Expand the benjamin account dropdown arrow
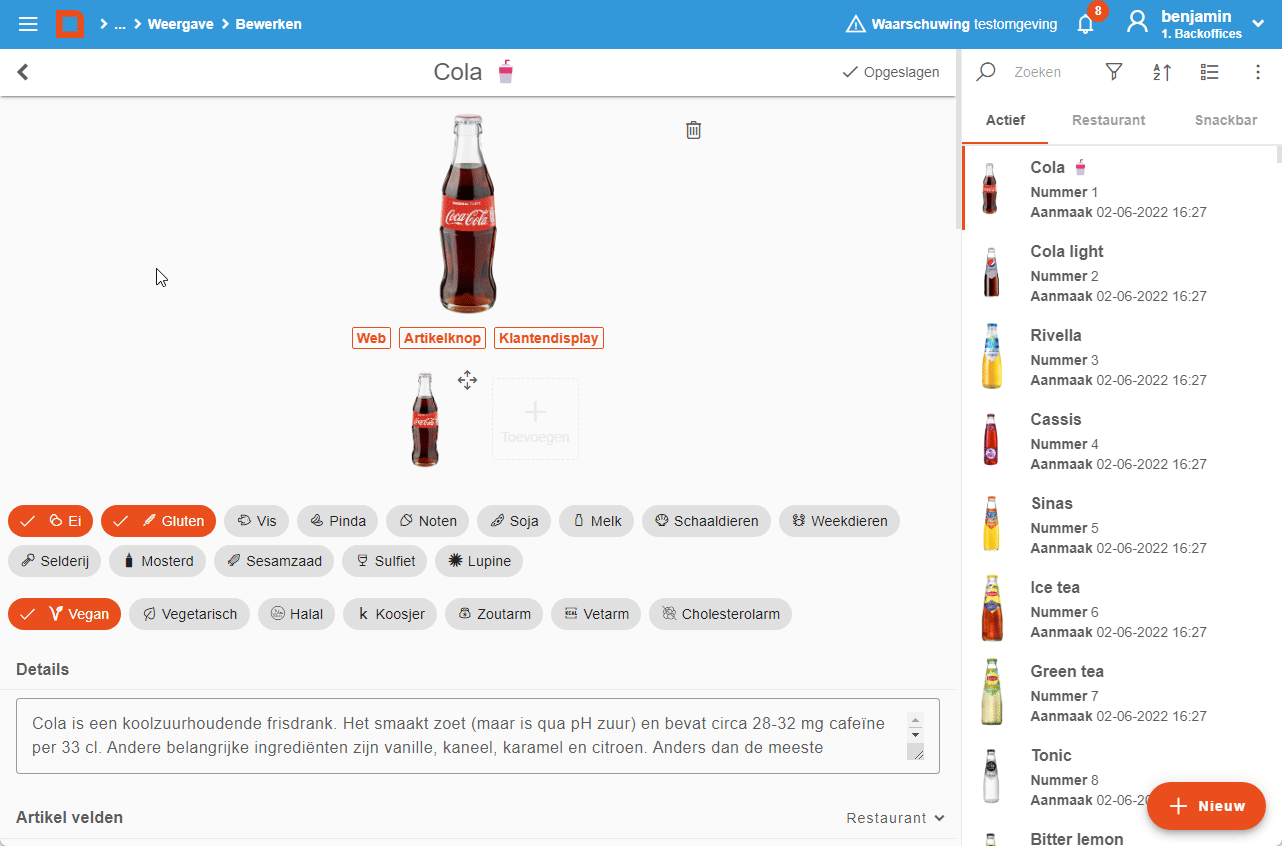Screen dimensions: 1282x846 (x=1258, y=22)
